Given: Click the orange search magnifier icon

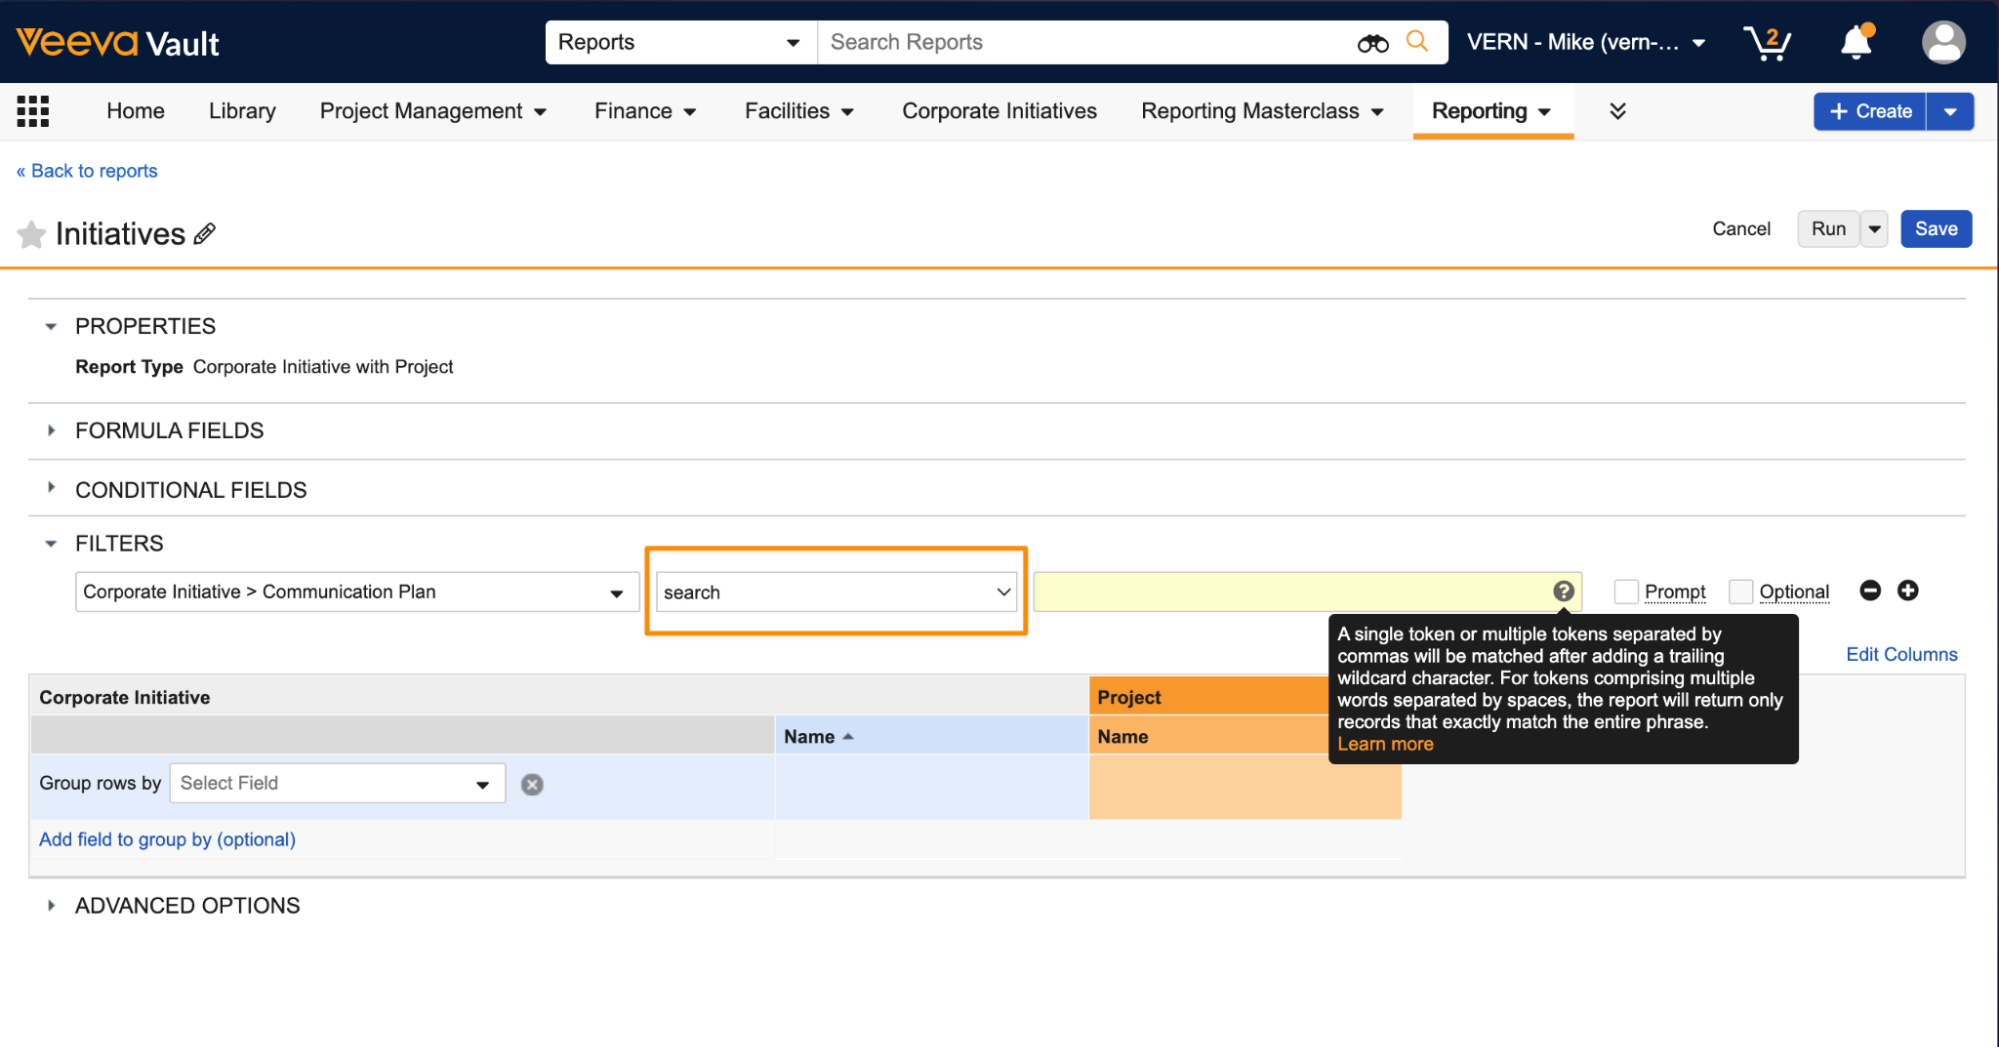Looking at the screenshot, I should 1417,41.
